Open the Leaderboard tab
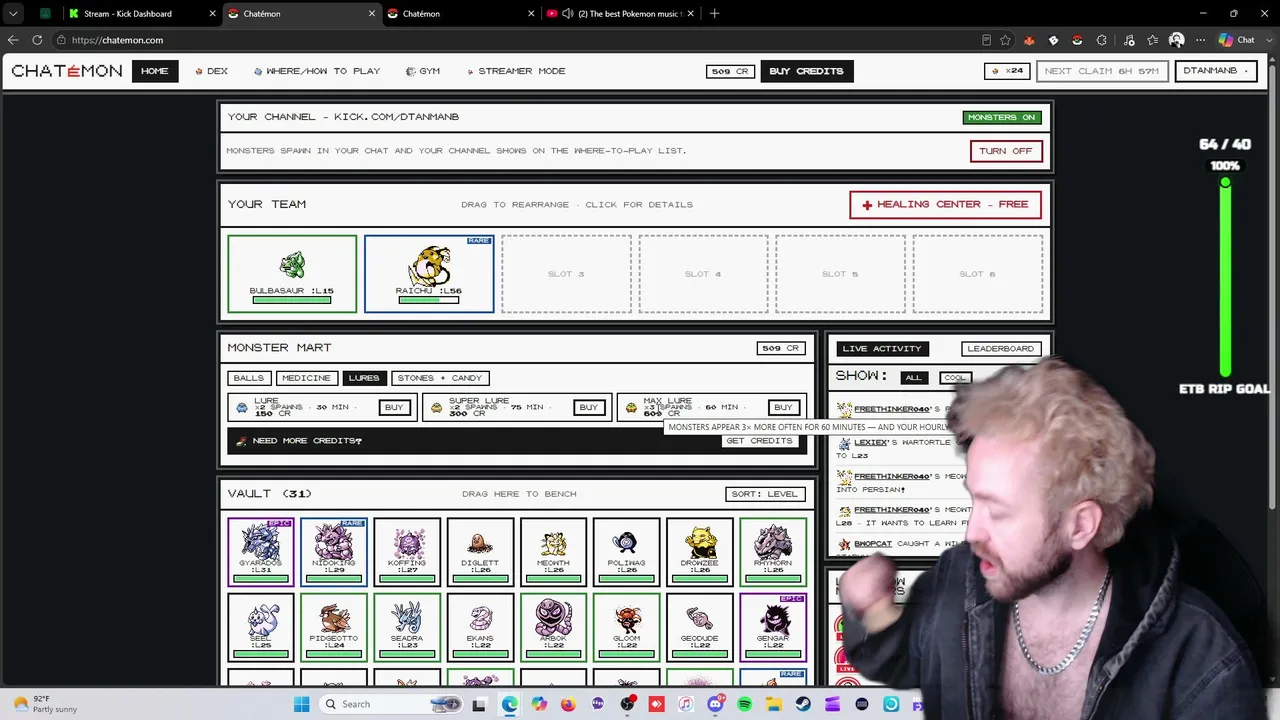 [x=1001, y=349]
